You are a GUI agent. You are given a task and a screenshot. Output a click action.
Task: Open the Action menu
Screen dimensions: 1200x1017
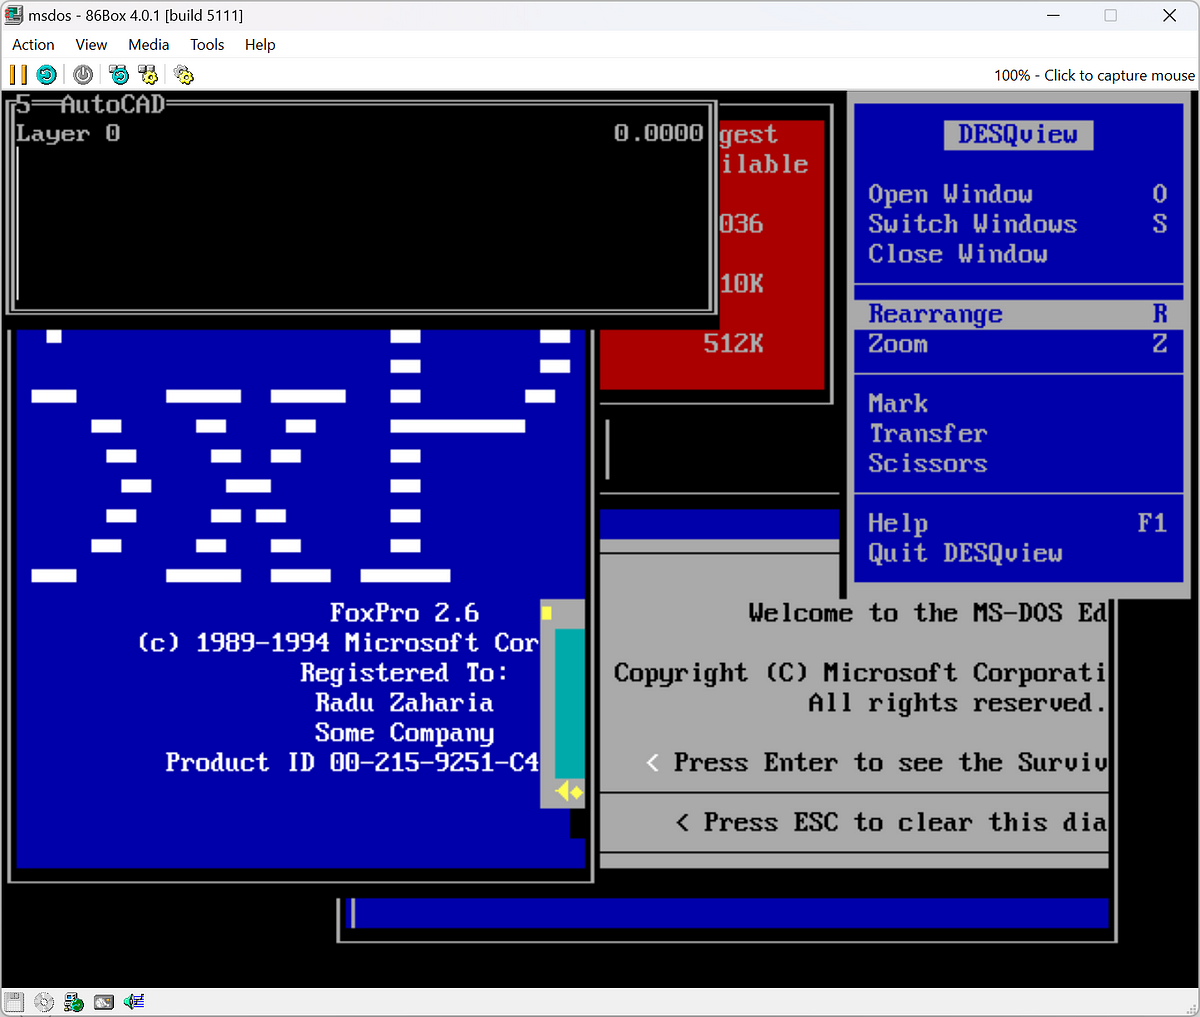click(x=33, y=45)
